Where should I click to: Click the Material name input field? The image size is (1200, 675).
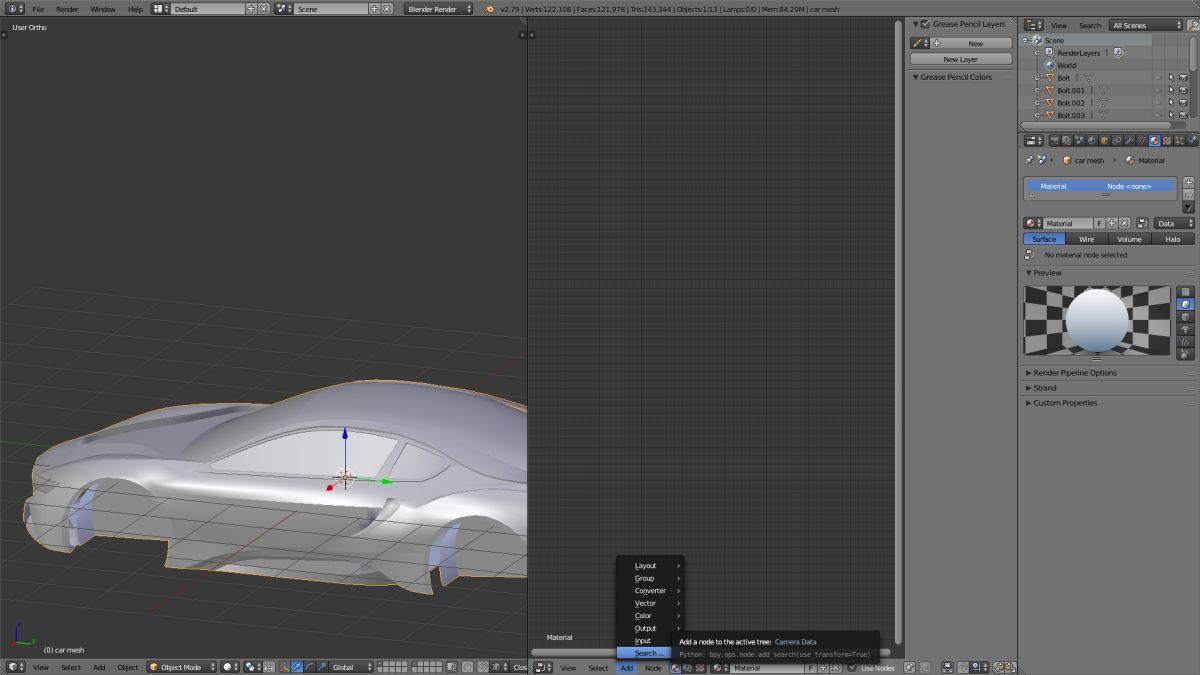click(x=1069, y=223)
